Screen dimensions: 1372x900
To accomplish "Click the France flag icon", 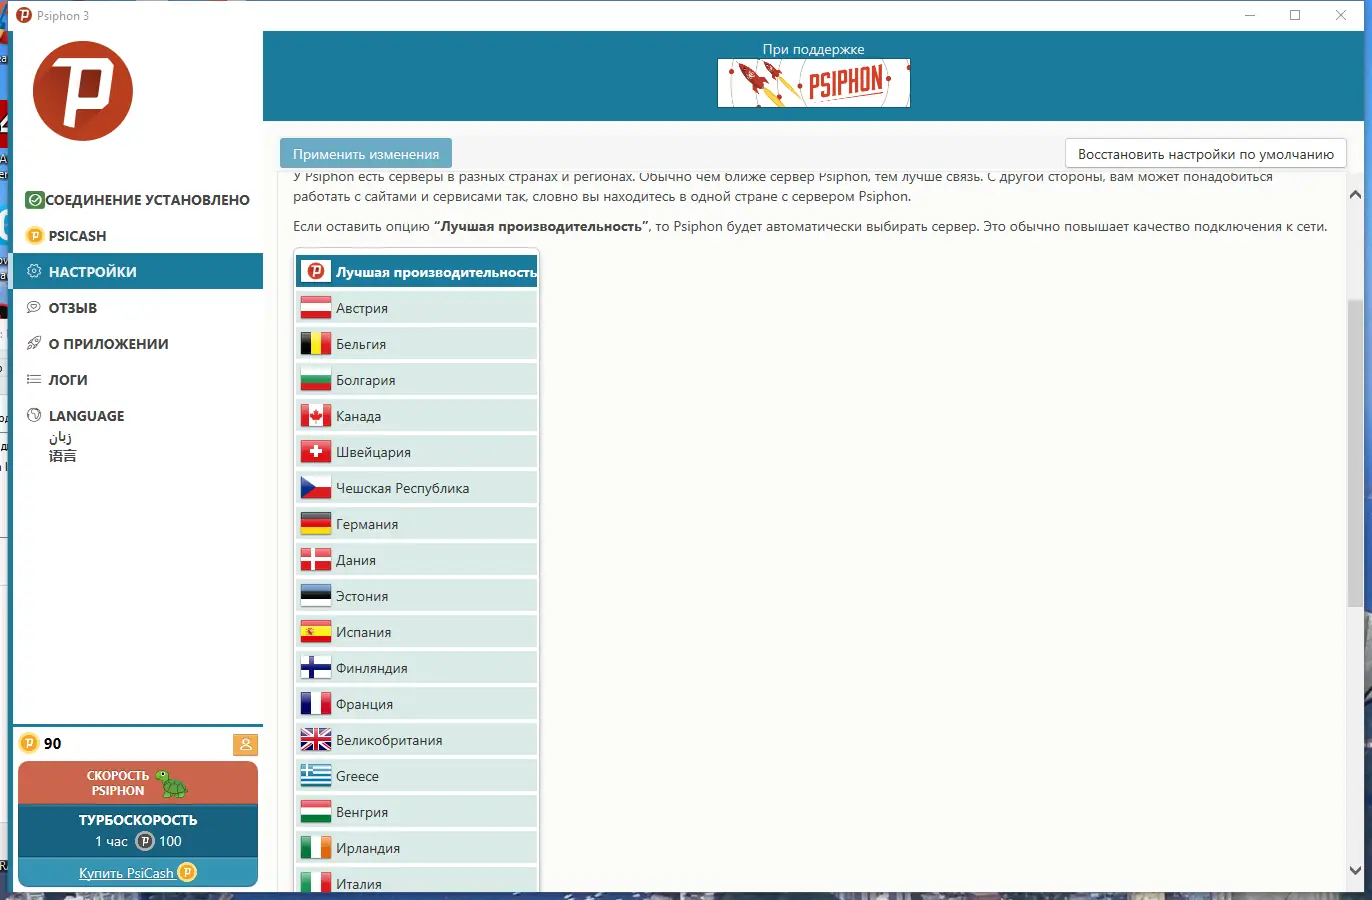I will (316, 704).
